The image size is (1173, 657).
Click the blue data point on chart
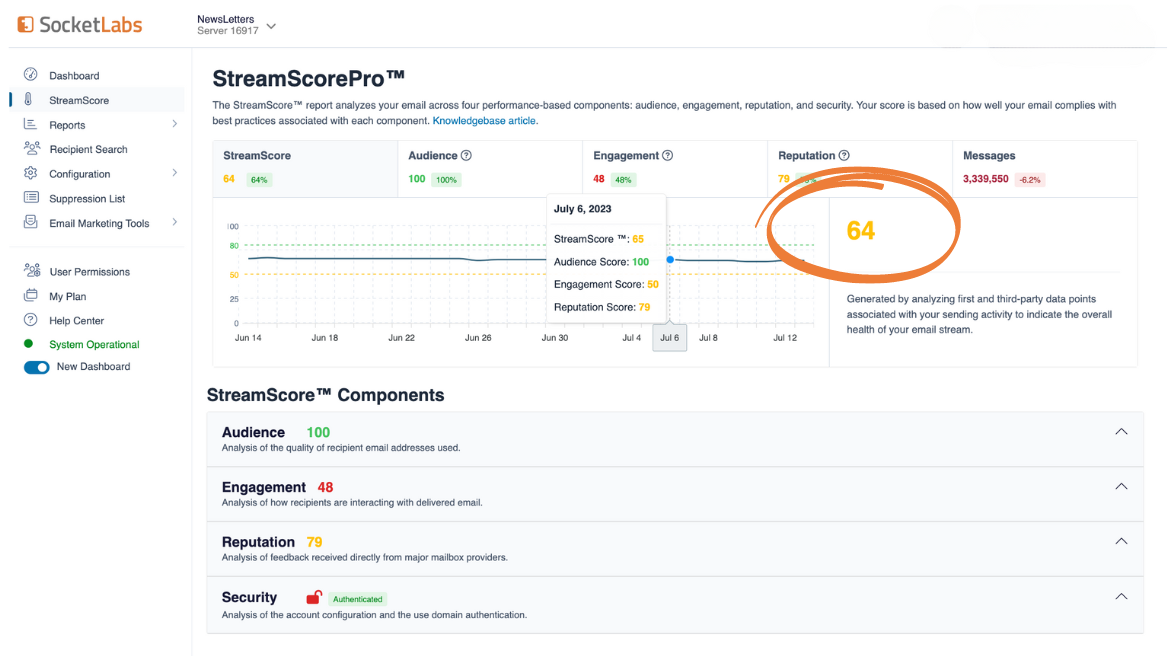[x=670, y=260]
